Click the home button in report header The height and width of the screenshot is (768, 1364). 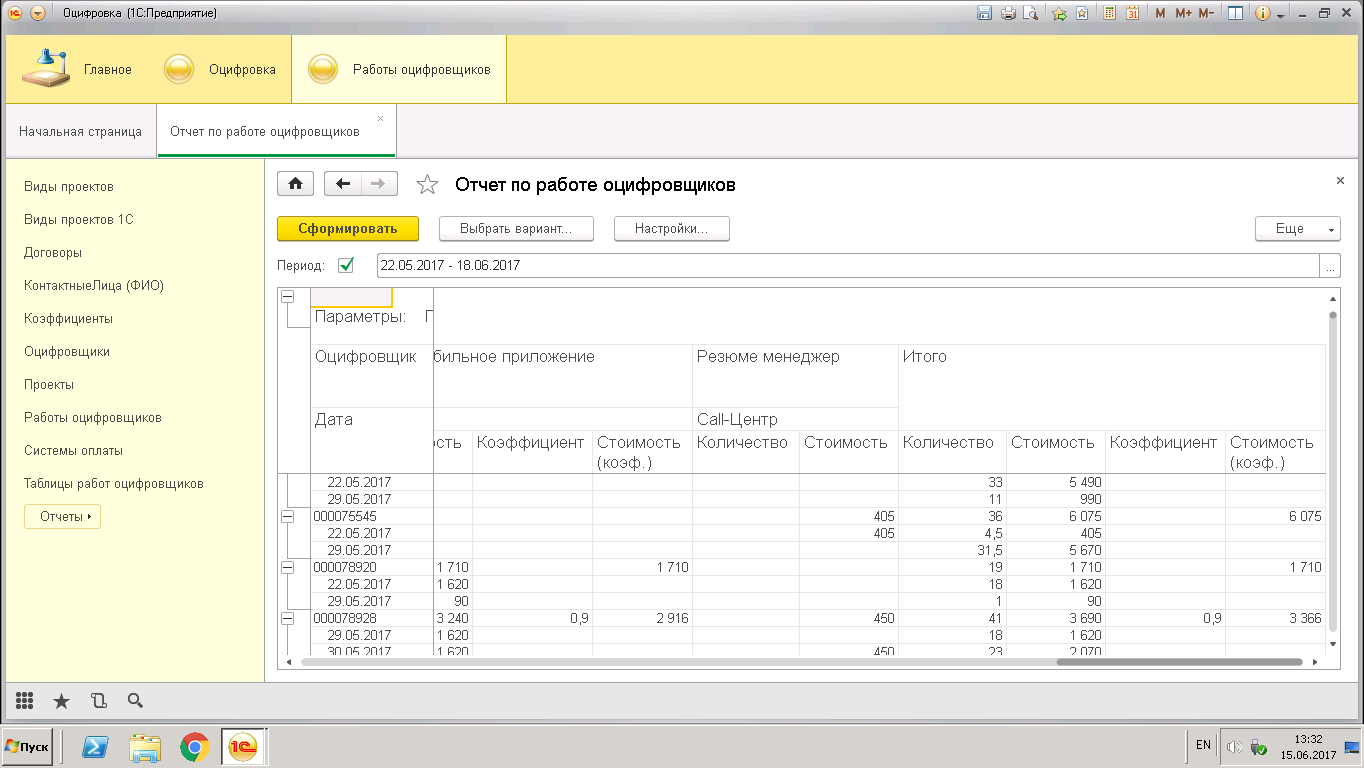click(x=296, y=184)
